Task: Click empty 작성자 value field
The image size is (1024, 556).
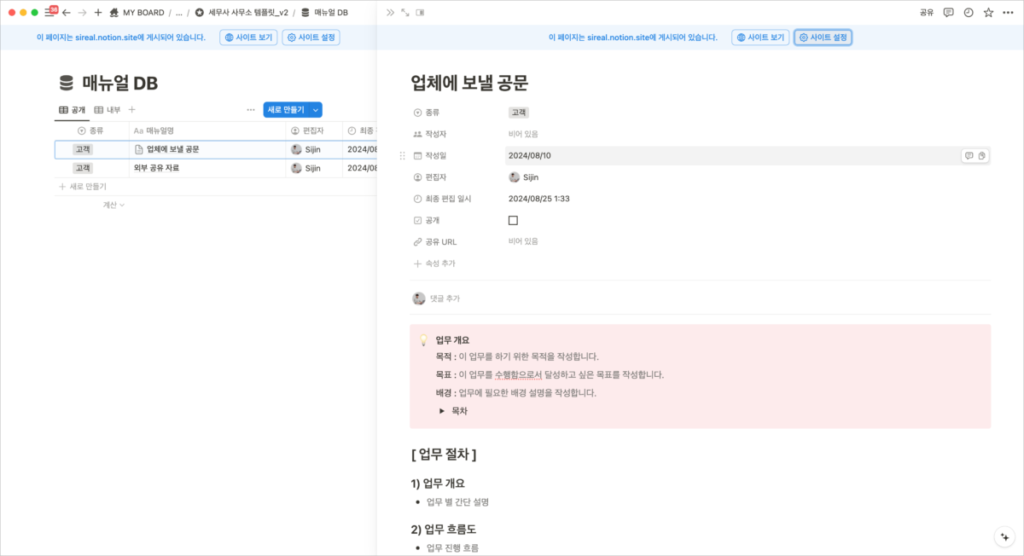Action: coord(748,134)
